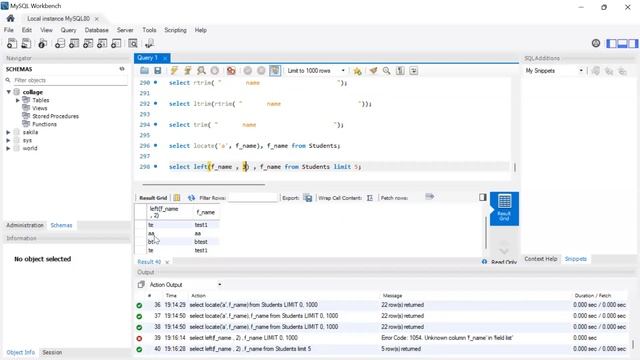Create a new schema toolbar icon
The image size is (640, 360).
(x=60, y=43)
